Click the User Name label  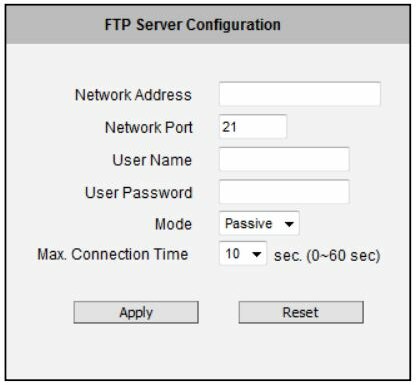(x=152, y=160)
